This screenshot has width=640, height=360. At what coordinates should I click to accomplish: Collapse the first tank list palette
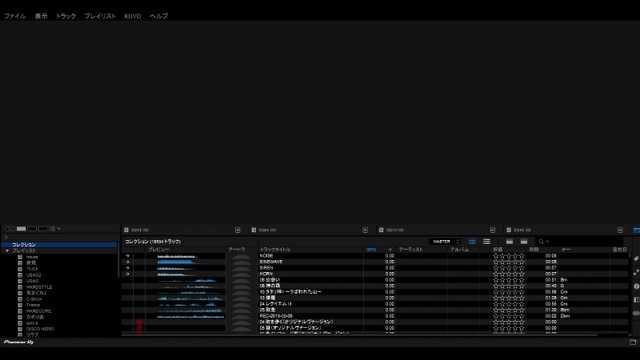point(238,230)
